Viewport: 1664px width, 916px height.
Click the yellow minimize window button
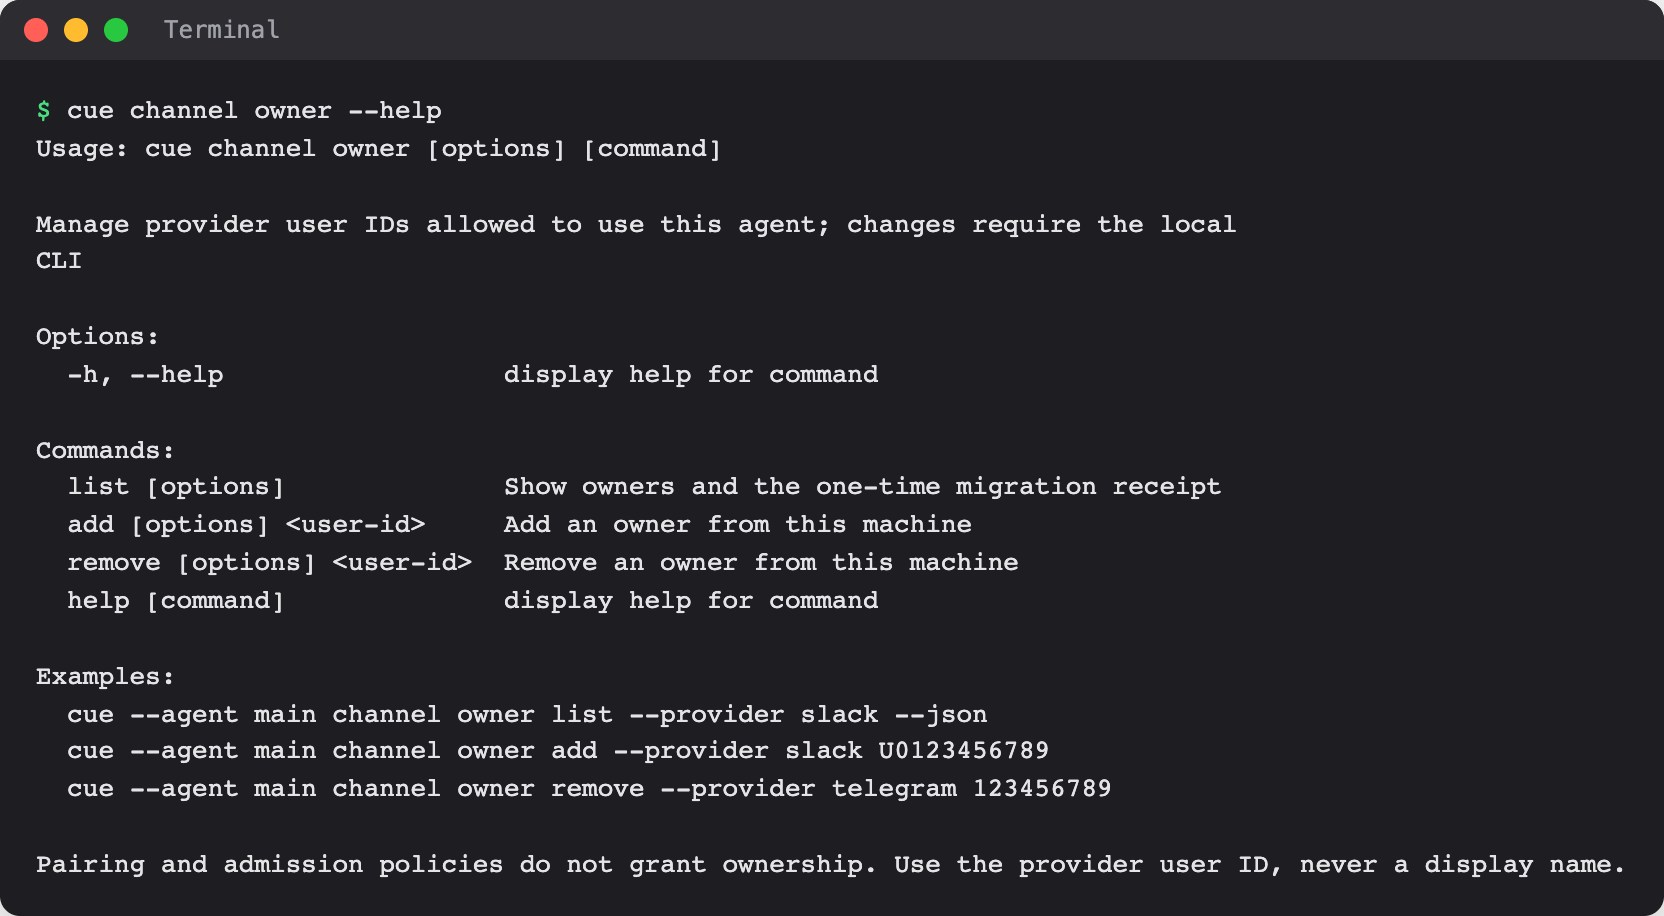76,30
